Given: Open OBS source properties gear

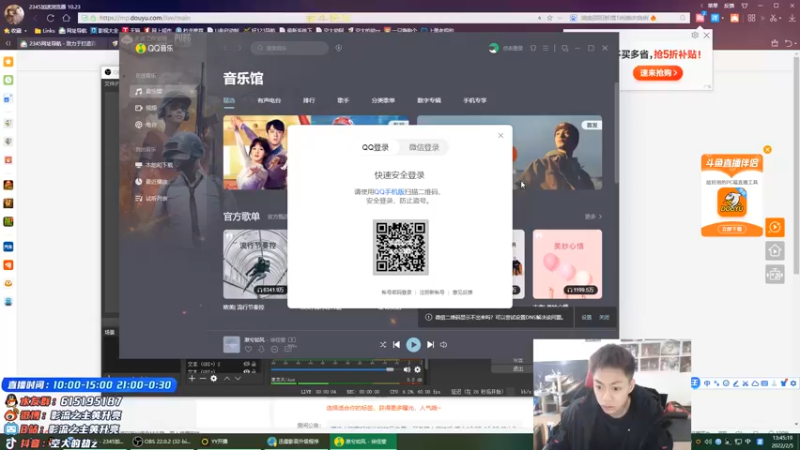Looking at the screenshot, I should coord(214,379).
